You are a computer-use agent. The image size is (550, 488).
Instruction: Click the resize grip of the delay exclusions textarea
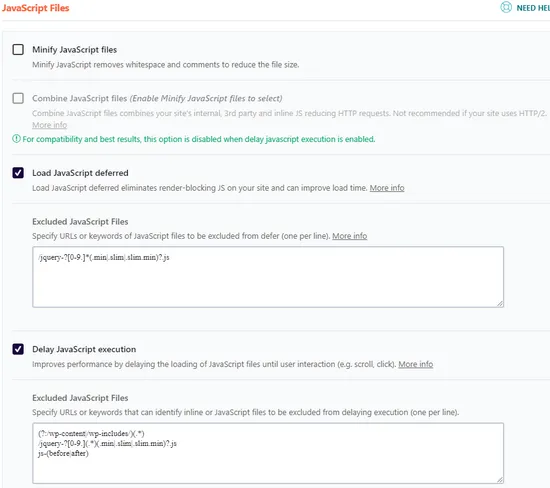pyautogui.click(x=500, y=480)
